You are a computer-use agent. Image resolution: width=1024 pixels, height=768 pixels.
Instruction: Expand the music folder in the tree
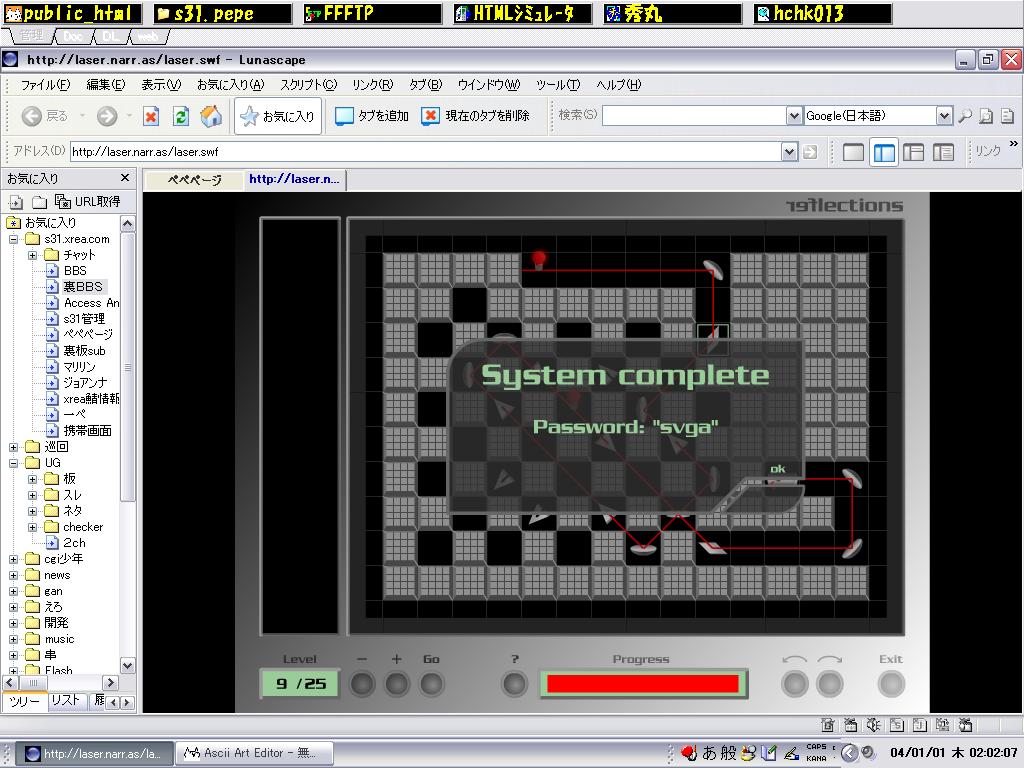coord(13,639)
